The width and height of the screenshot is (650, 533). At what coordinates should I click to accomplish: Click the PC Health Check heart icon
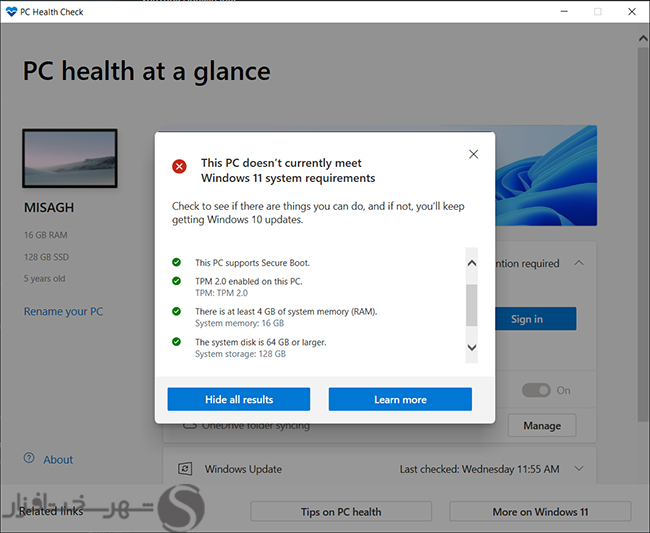point(11,12)
